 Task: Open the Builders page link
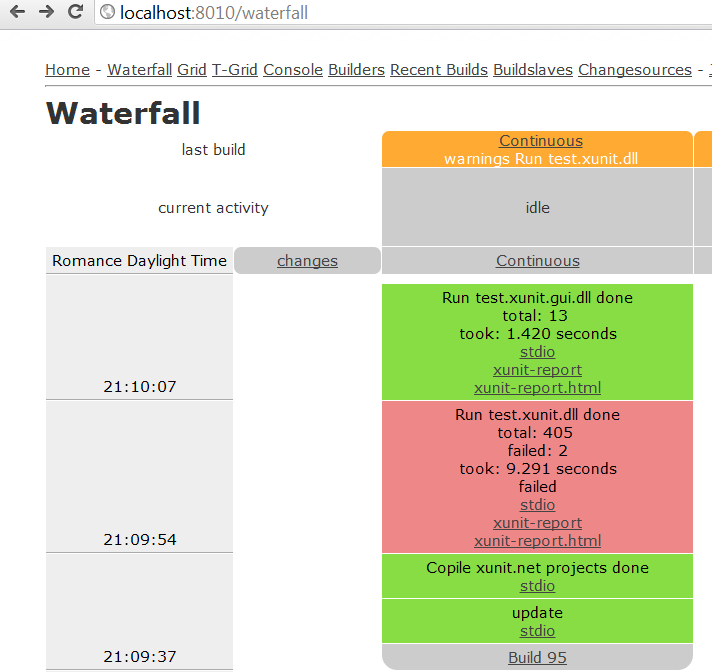point(356,70)
